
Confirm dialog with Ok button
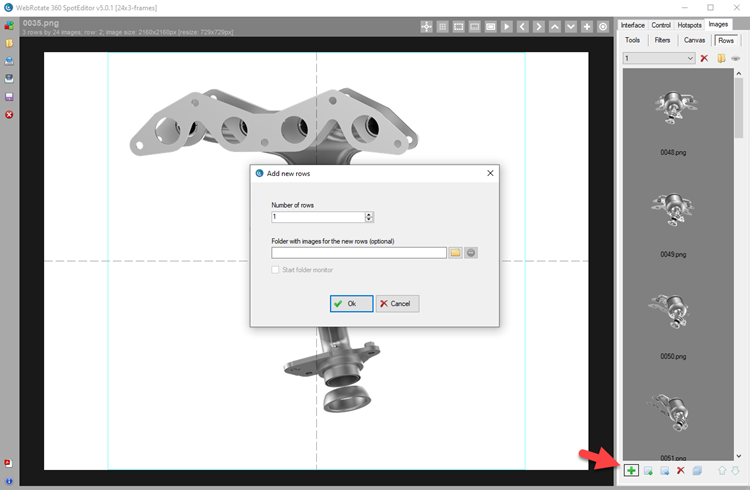352,304
